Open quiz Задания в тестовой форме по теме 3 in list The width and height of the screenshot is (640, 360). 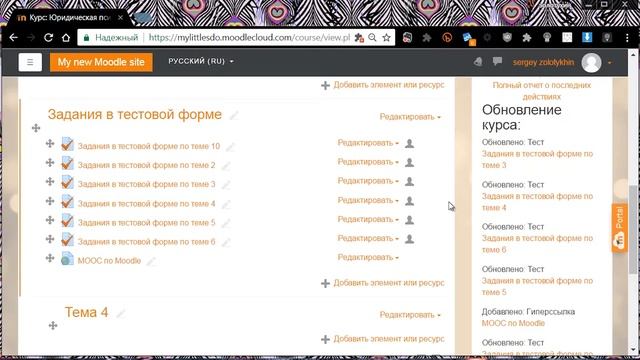click(147, 184)
